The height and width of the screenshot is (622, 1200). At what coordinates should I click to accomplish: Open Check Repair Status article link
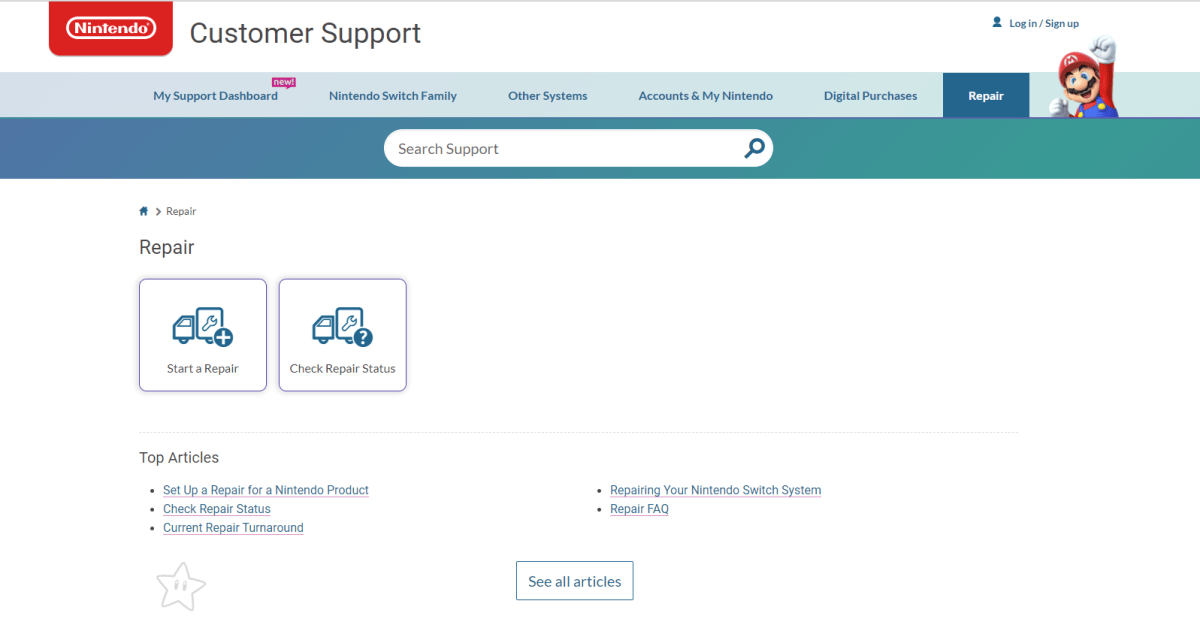click(x=217, y=509)
